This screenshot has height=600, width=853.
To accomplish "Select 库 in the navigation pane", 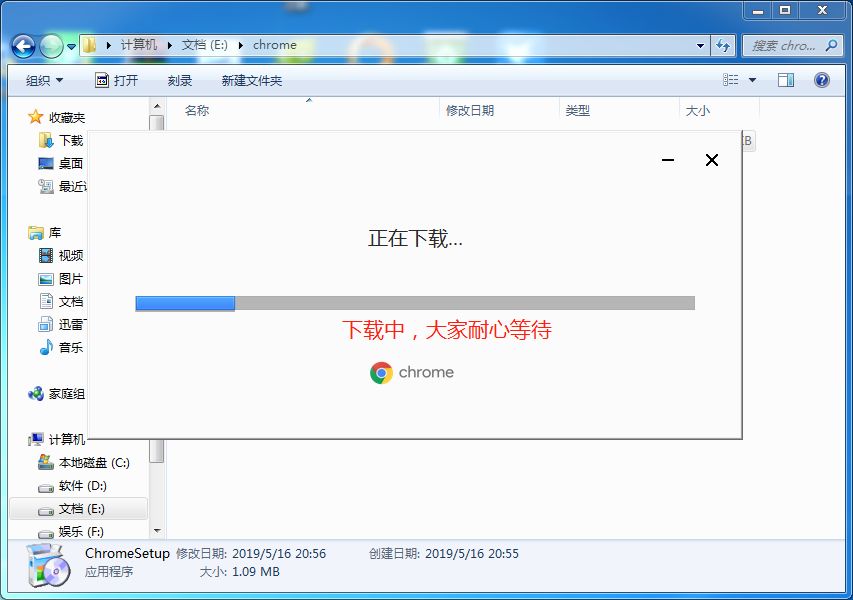I will coord(54,233).
